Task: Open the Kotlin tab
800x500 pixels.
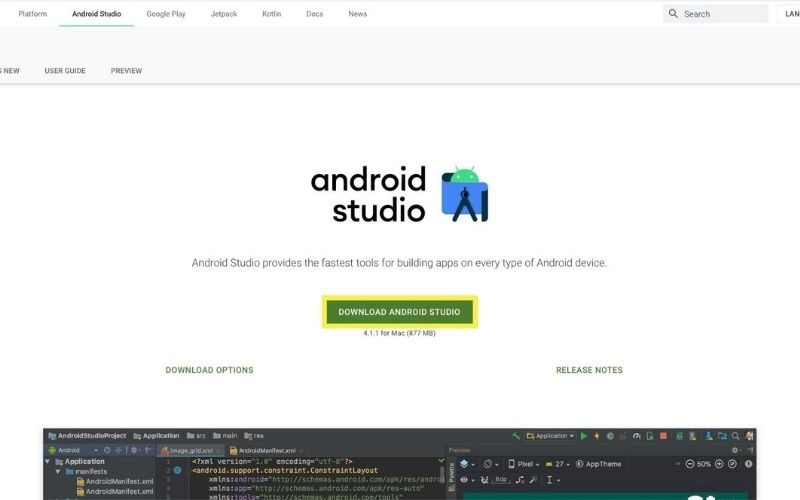Action: pyautogui.click(x=271, y=14)
